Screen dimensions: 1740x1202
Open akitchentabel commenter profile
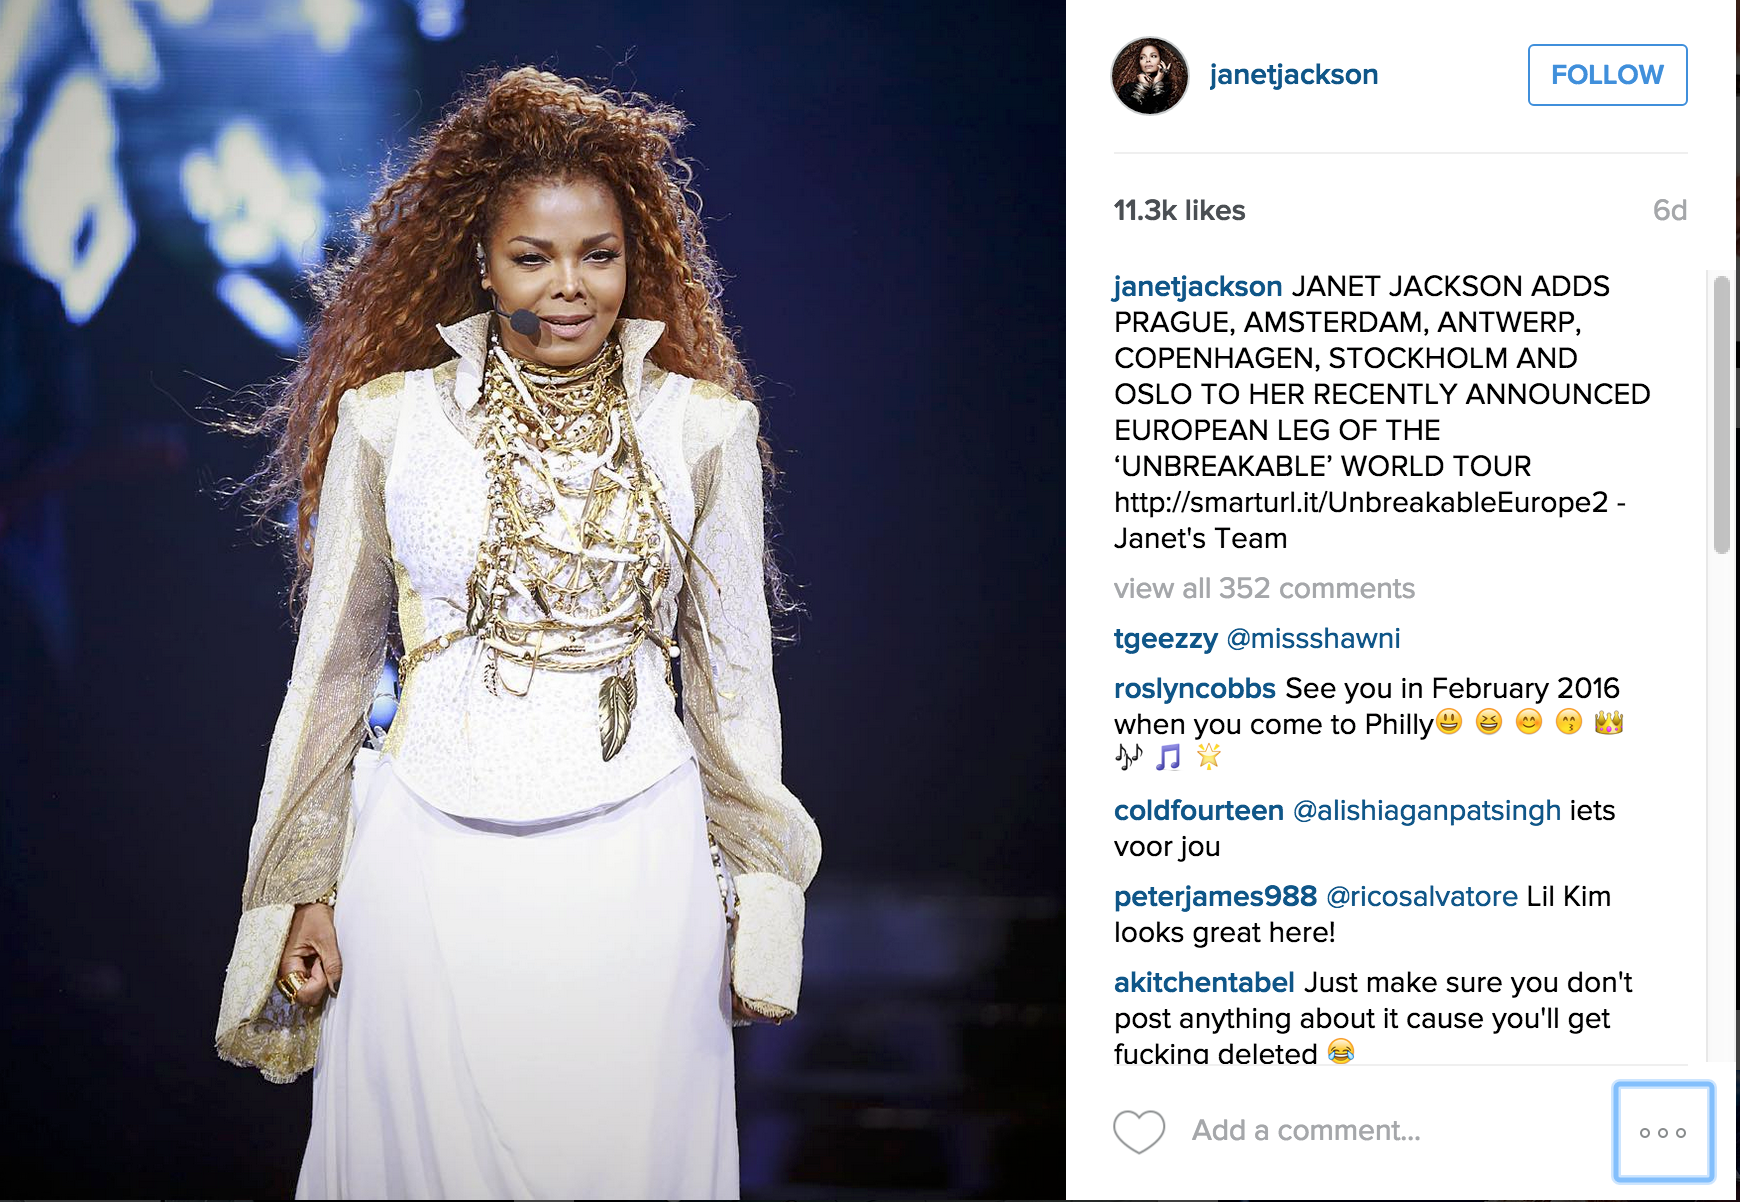1204,982
